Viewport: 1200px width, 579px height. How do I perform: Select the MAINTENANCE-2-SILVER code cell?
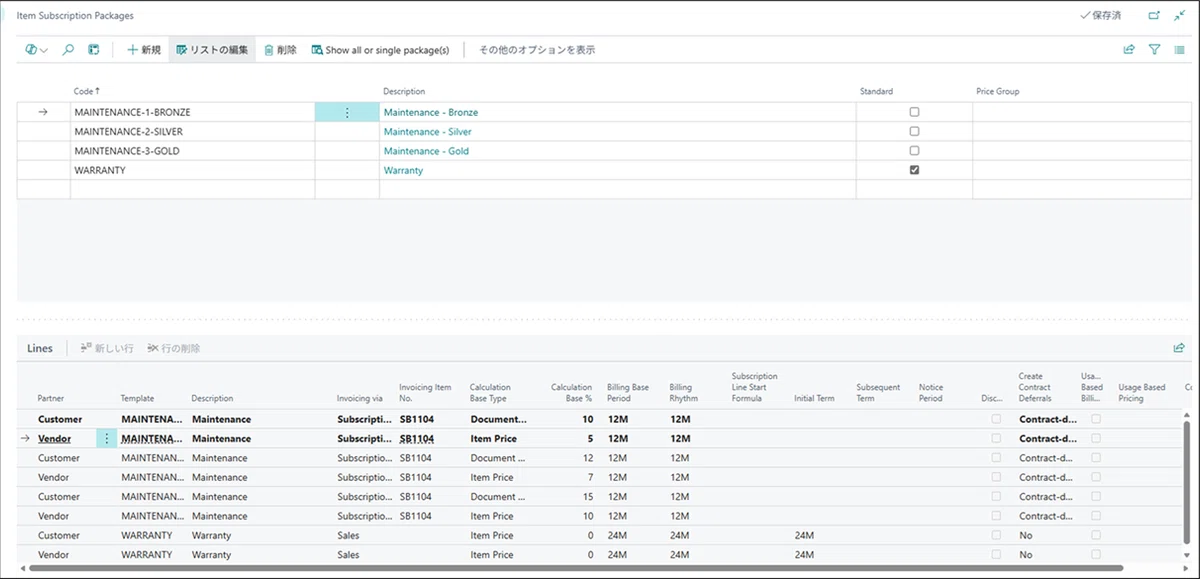pos(192,131)
